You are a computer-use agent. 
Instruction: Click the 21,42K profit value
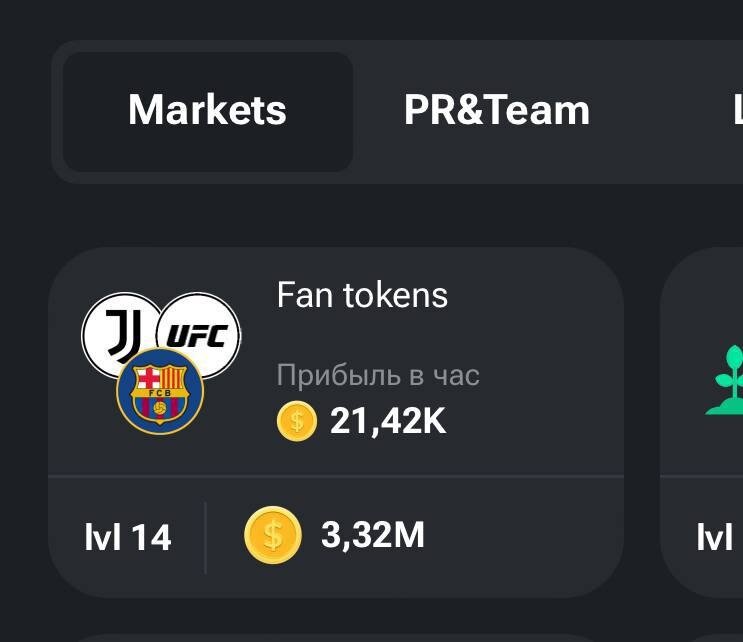pos(388,420)
